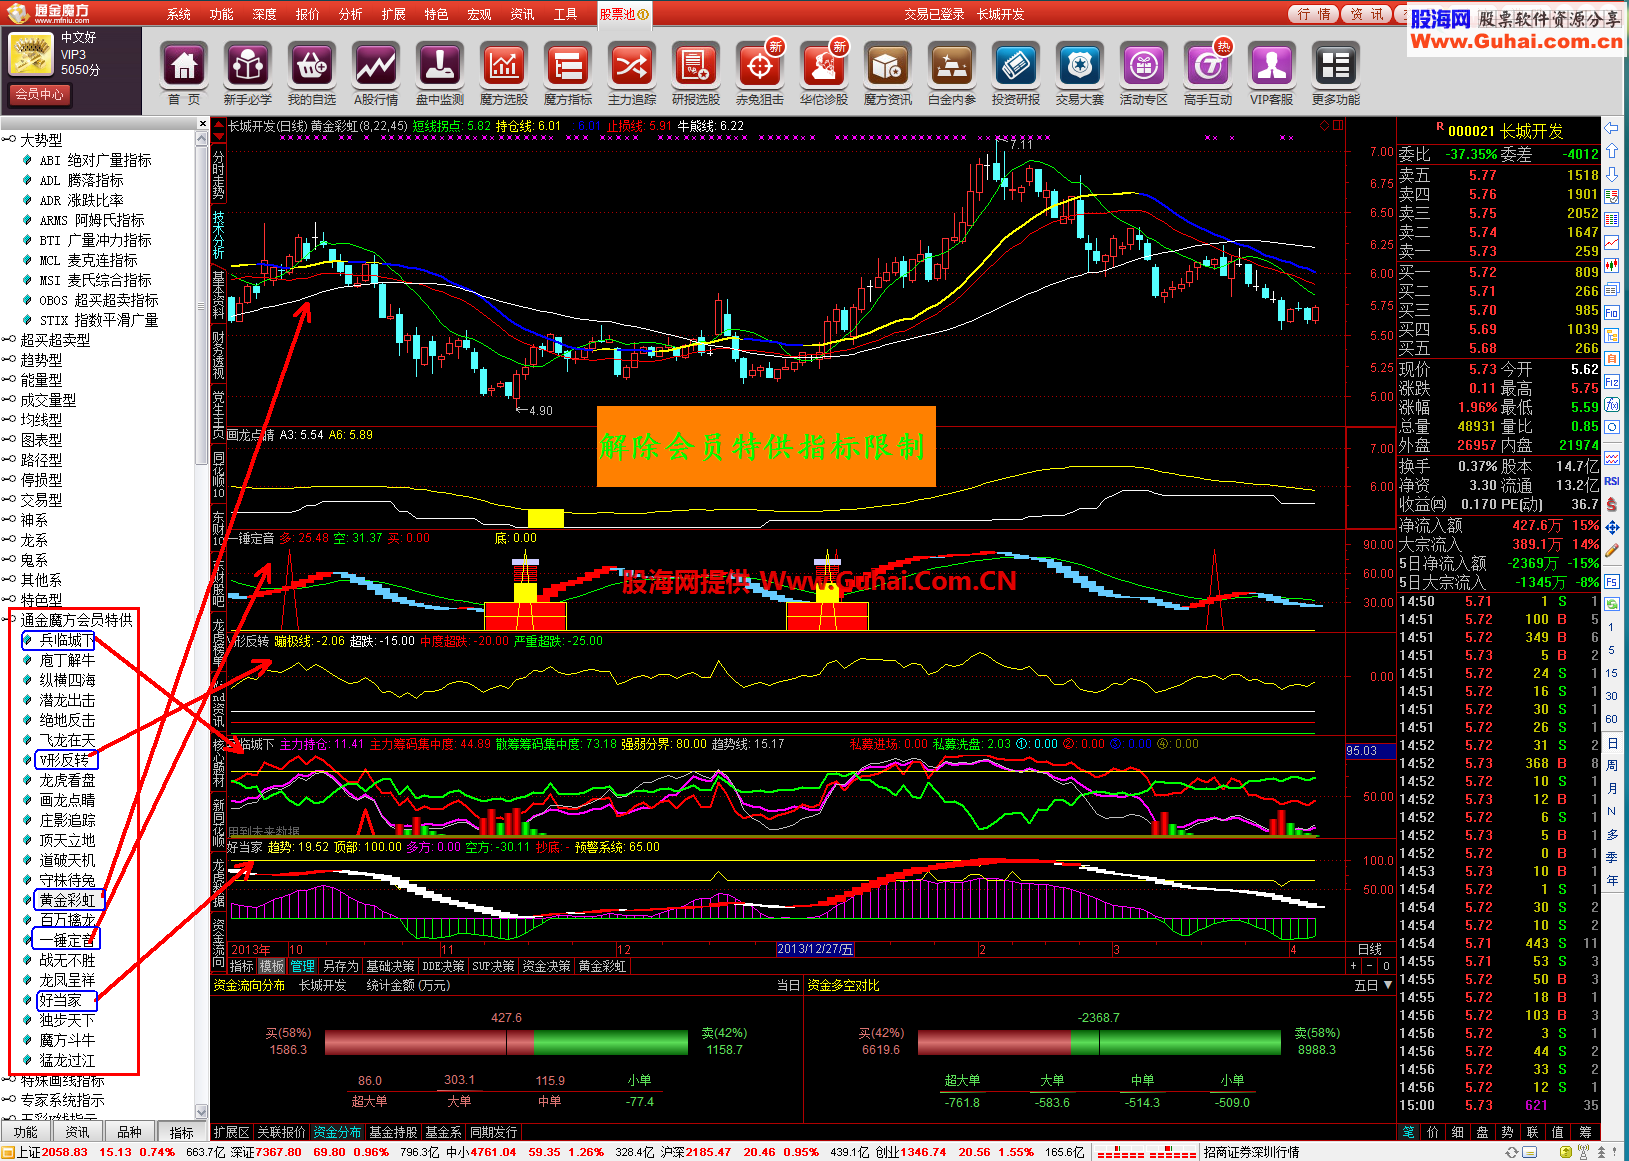1629x1161 pixels.
Task: Open the 新手必学 beginner guide icon
Action: pyautogui.click(x=248, y=73)
